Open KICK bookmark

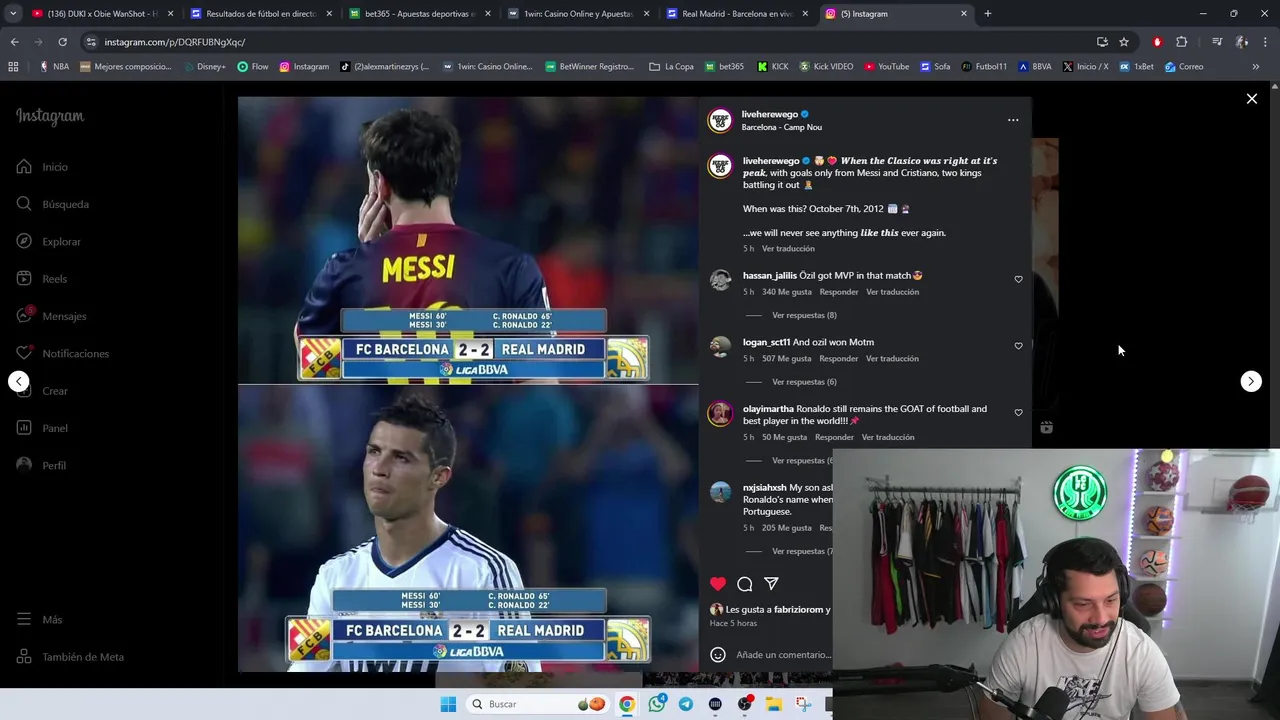tap(773, 67)
